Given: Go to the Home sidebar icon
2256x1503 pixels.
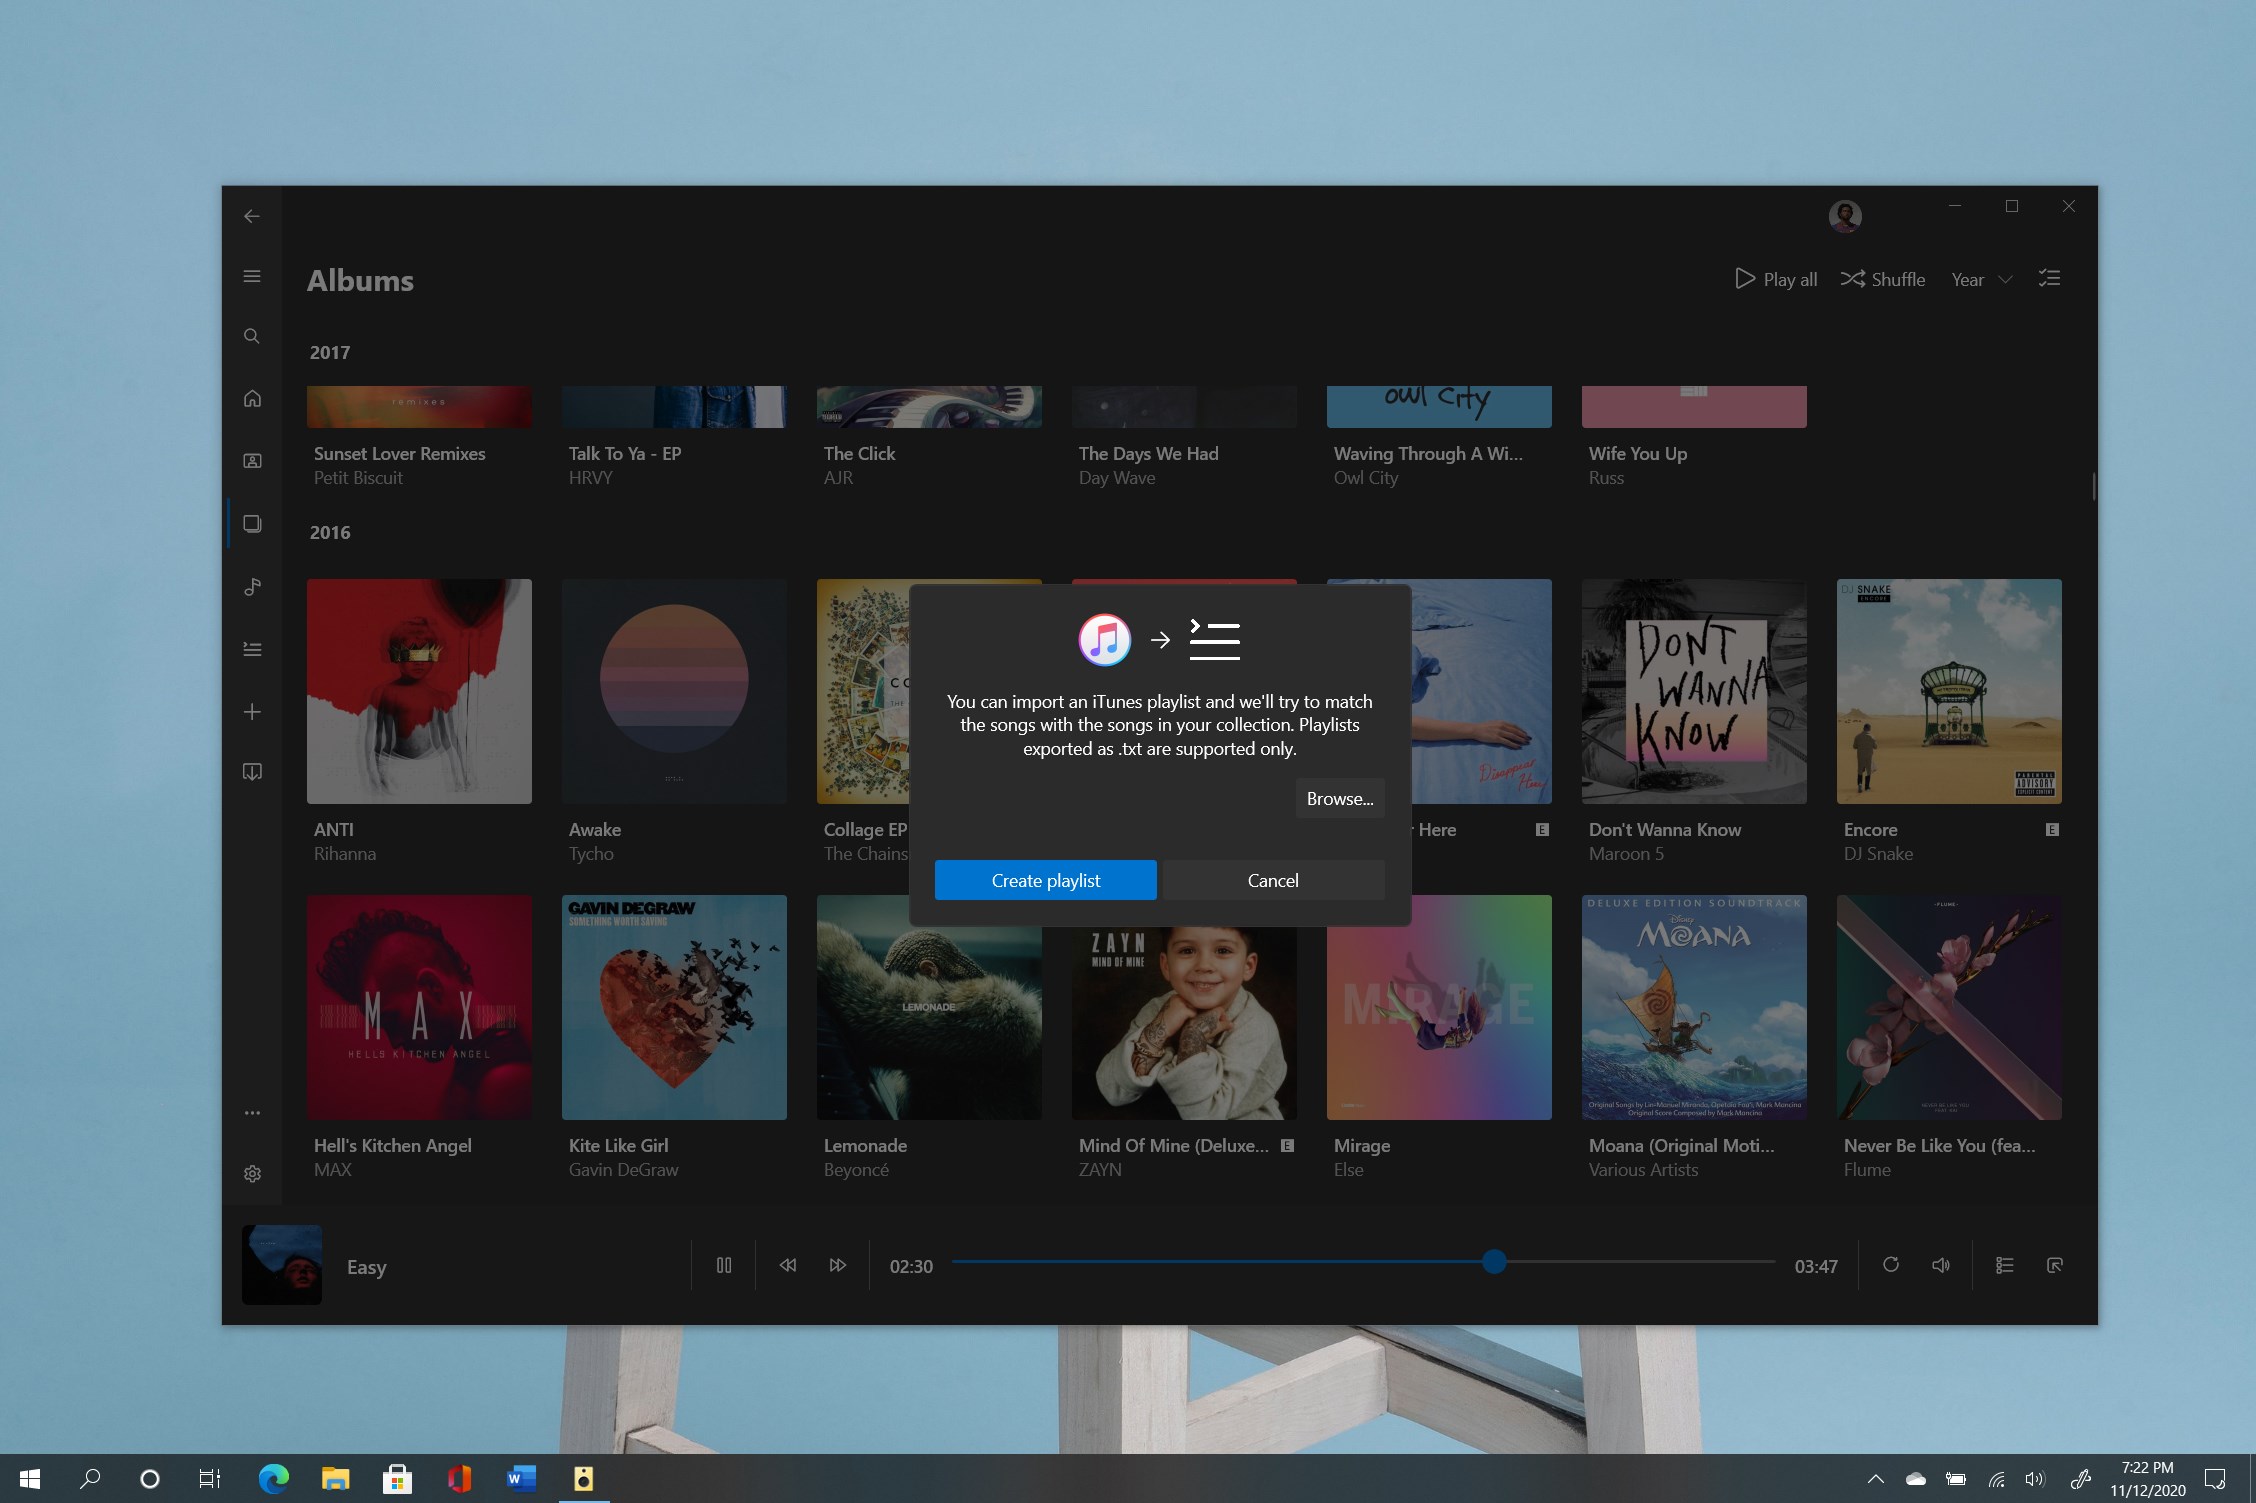Looking at the screenshot, I should [252, 398].
